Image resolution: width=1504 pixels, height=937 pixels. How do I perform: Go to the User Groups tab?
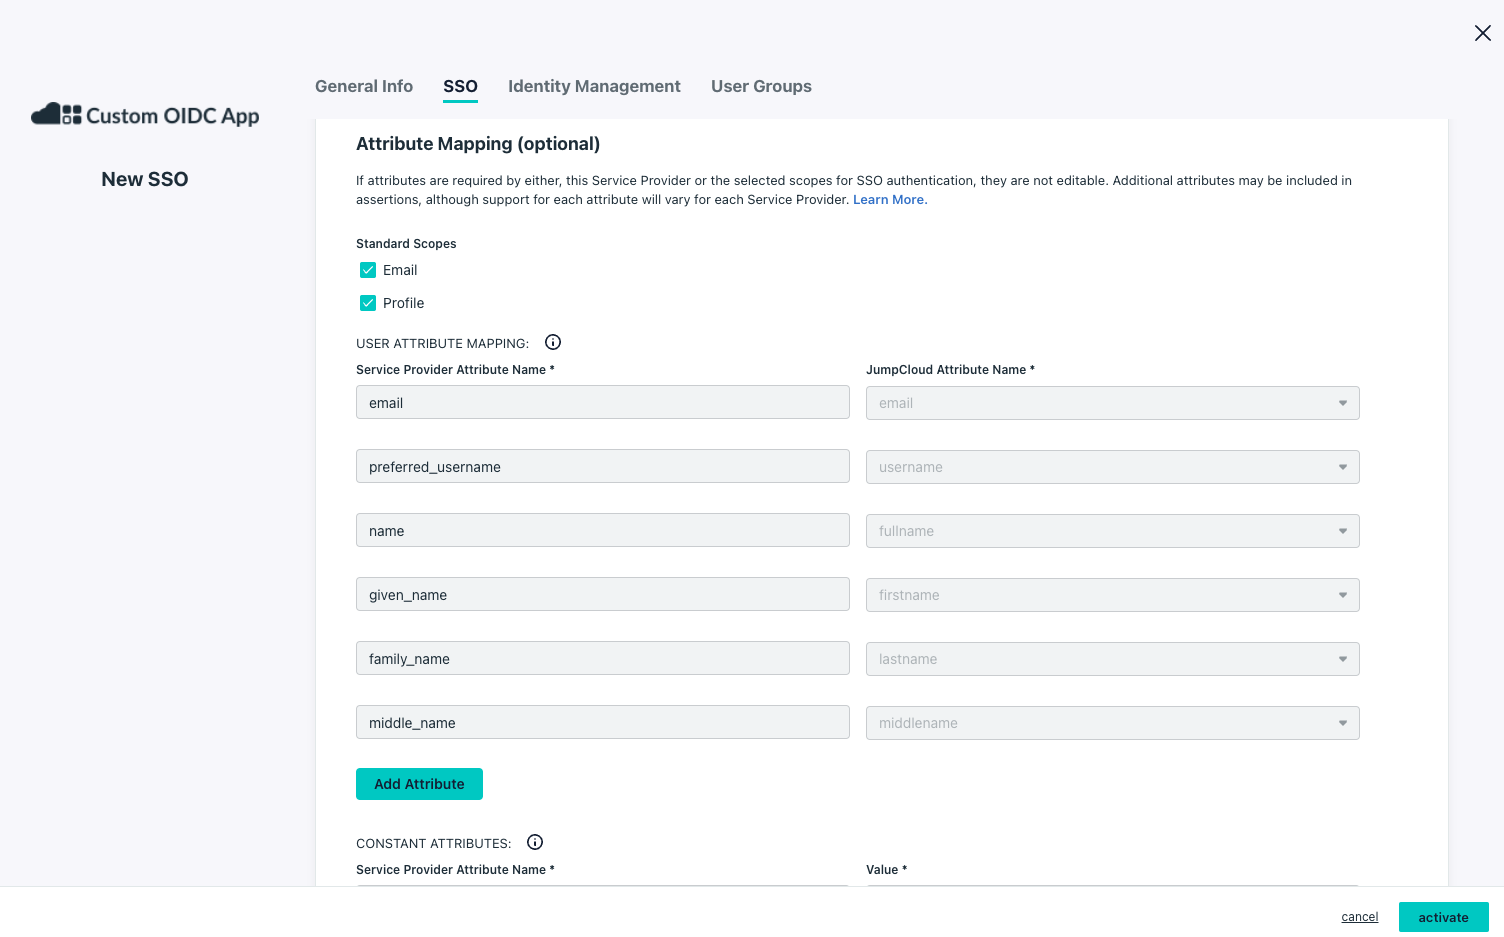[x=761, y=86]
